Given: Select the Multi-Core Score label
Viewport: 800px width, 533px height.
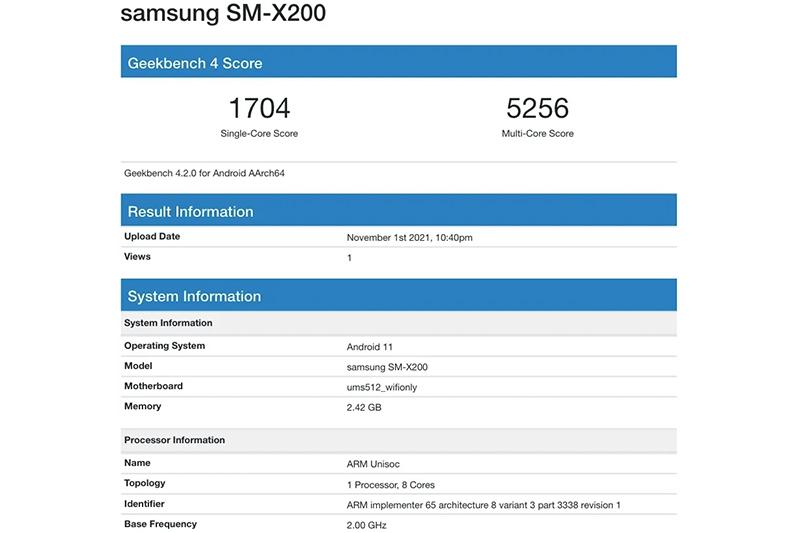Looking at the screenshot, I should point(537,133).
